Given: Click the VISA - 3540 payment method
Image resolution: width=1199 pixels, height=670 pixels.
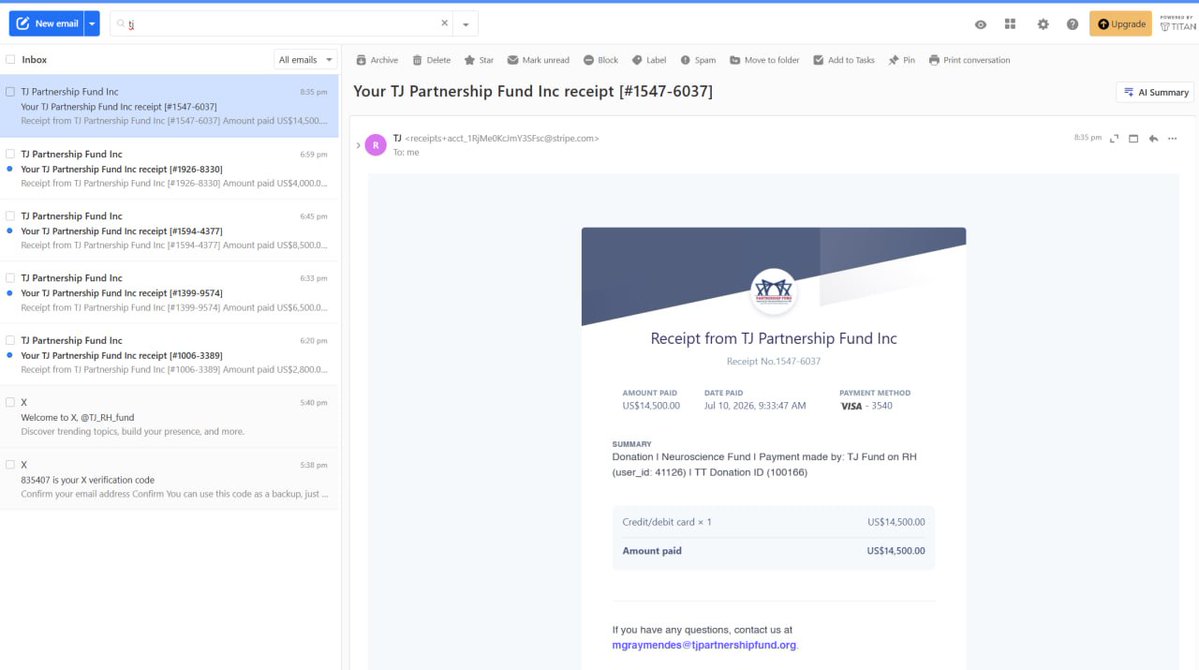Looking at the screenshot, I should tap(866, 406).
